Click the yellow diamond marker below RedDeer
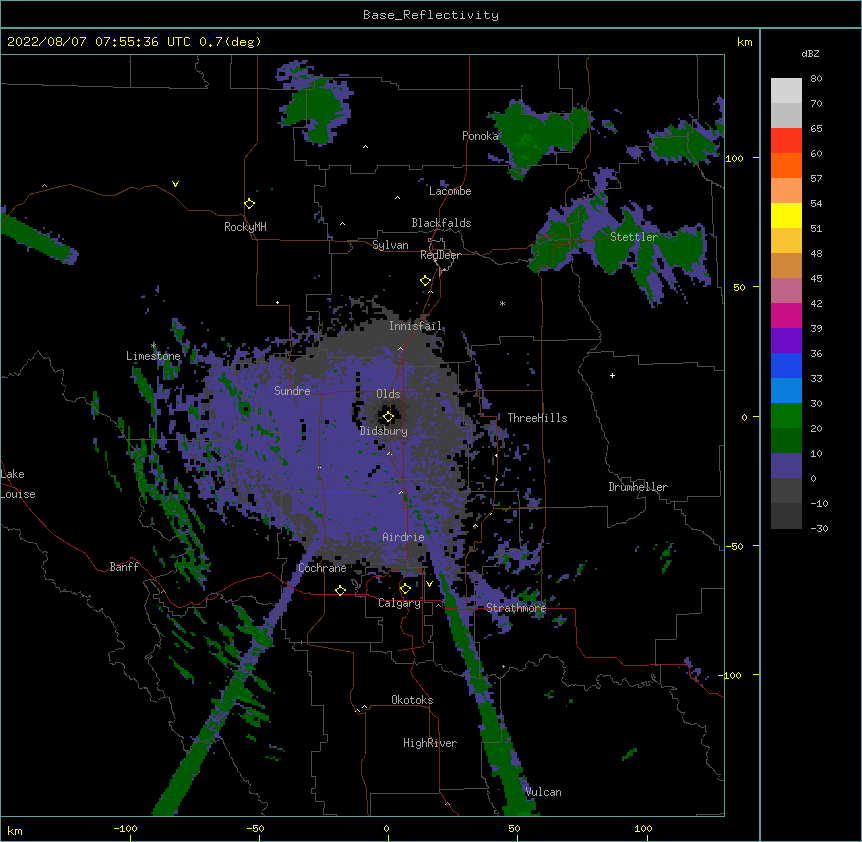The height and width of the screenshot is (842, 862). (425, 281)
